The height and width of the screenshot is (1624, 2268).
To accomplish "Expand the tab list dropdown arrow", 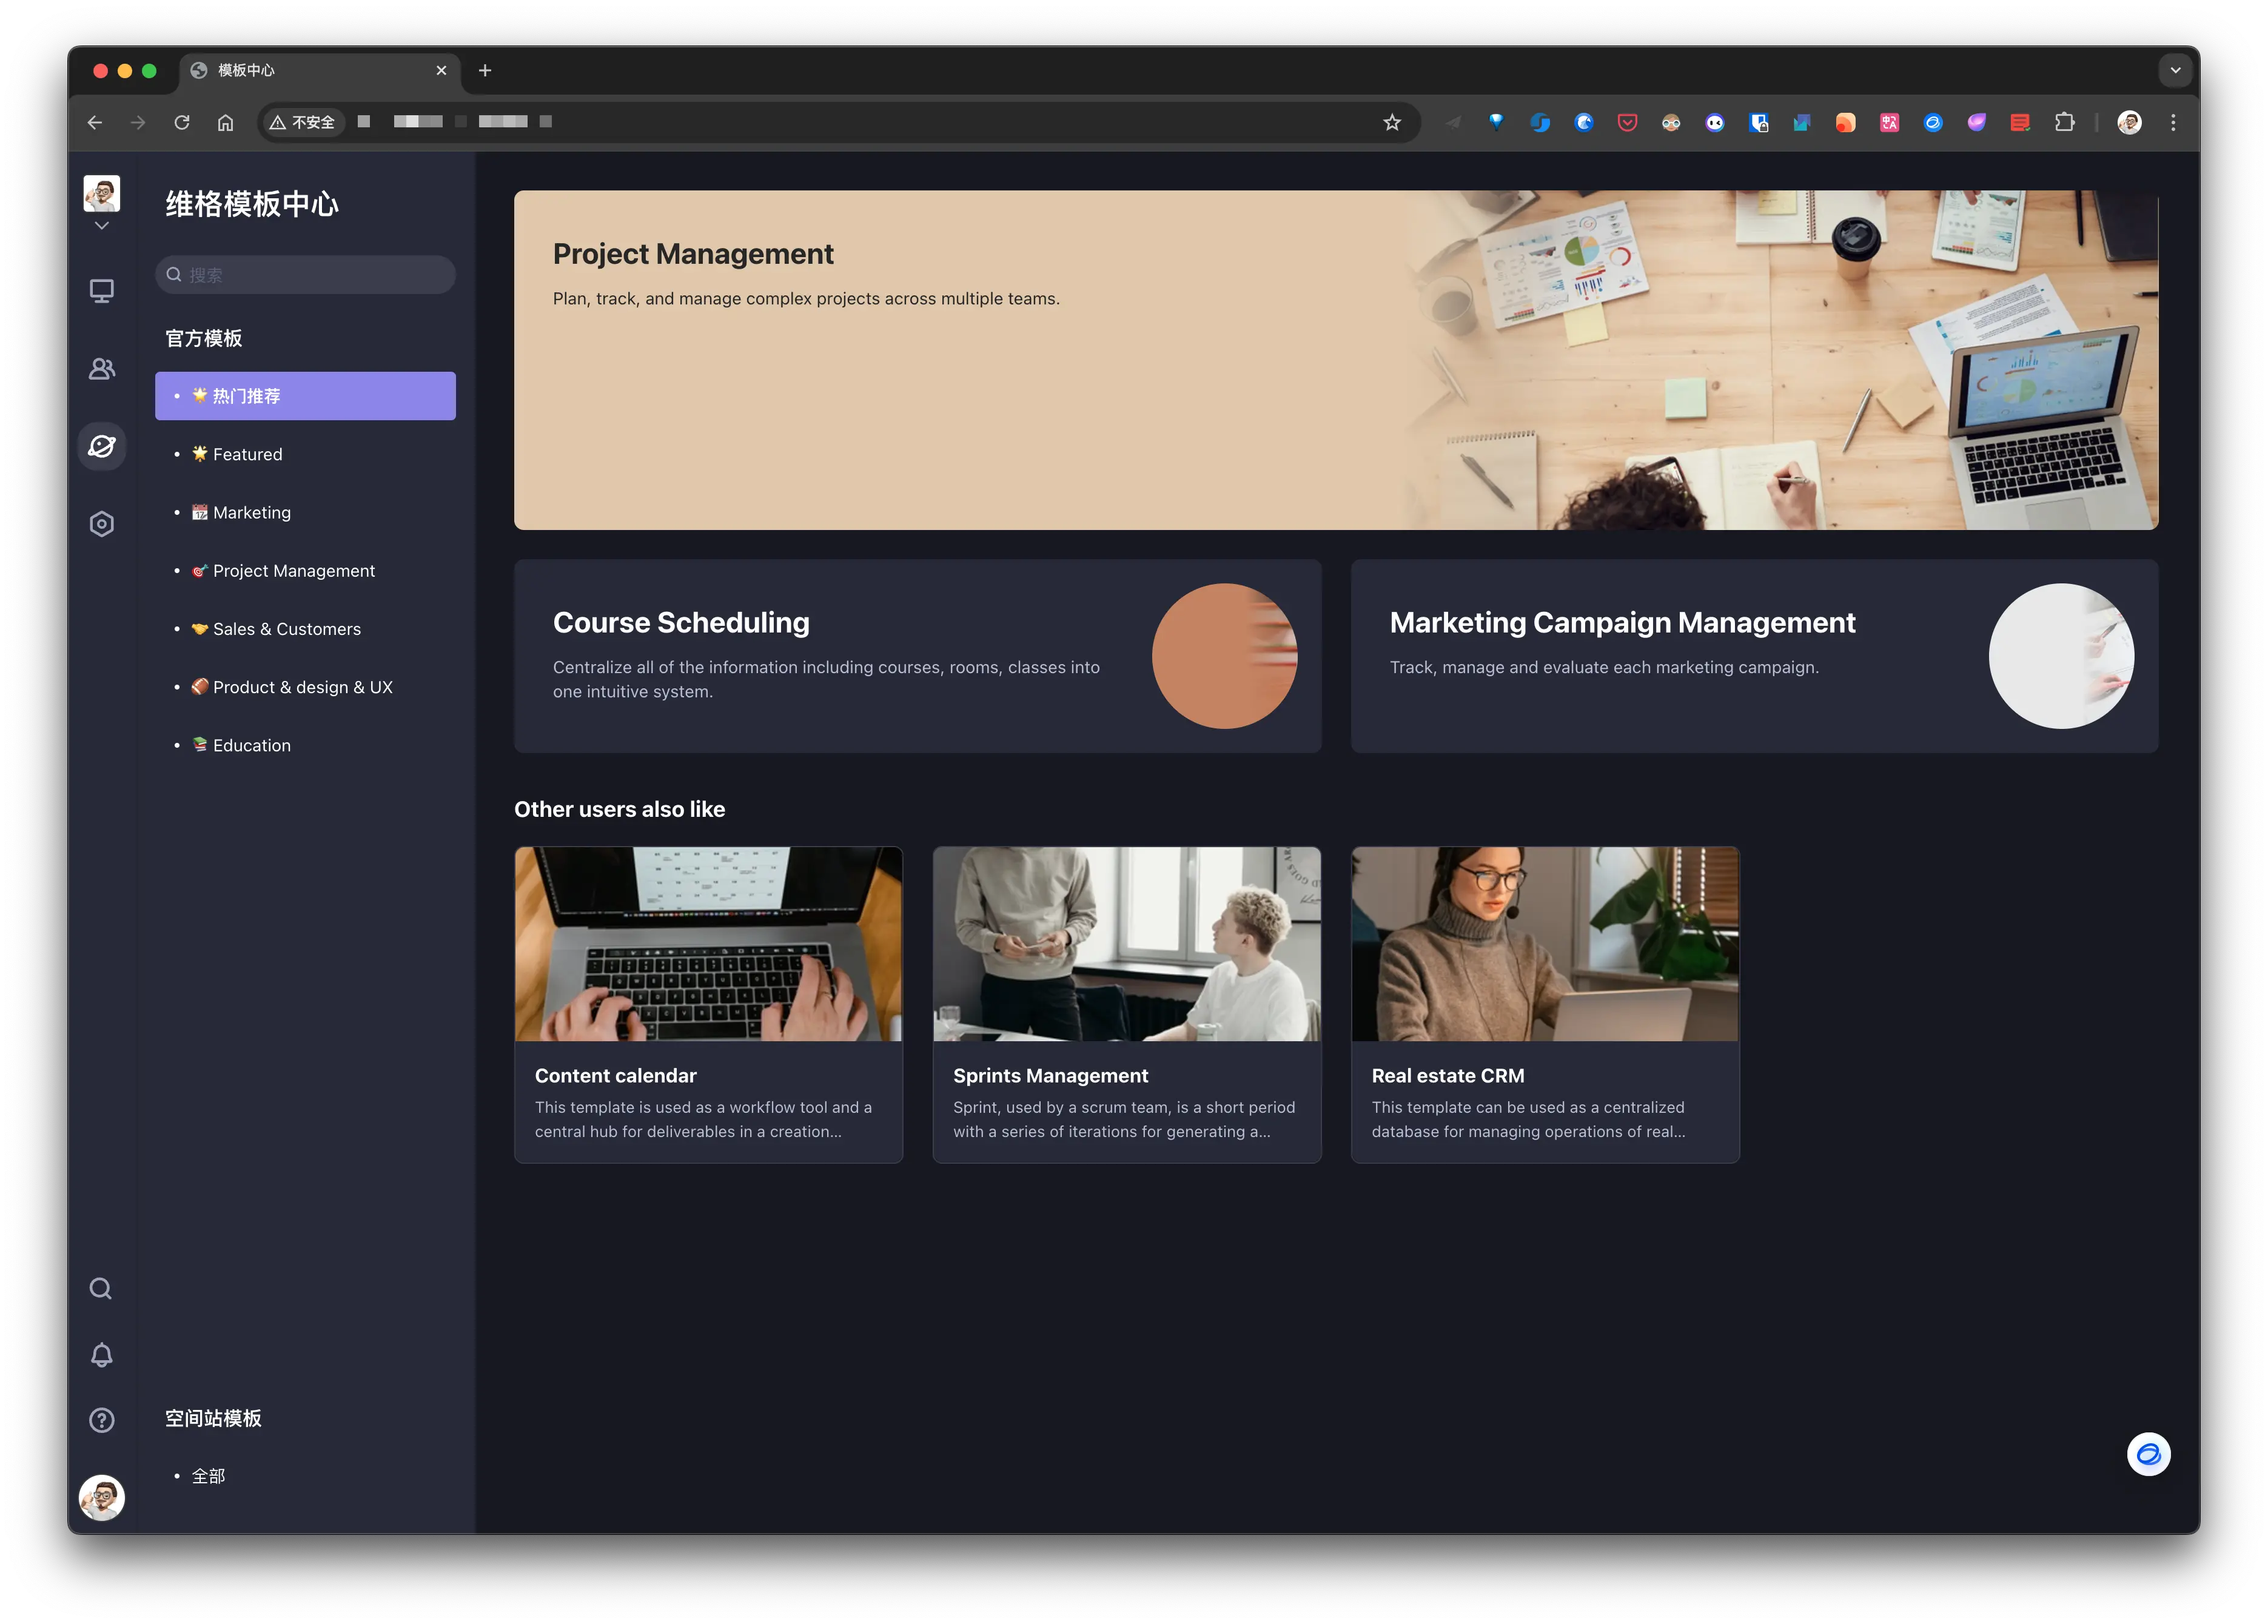I will click(2175, 70).
